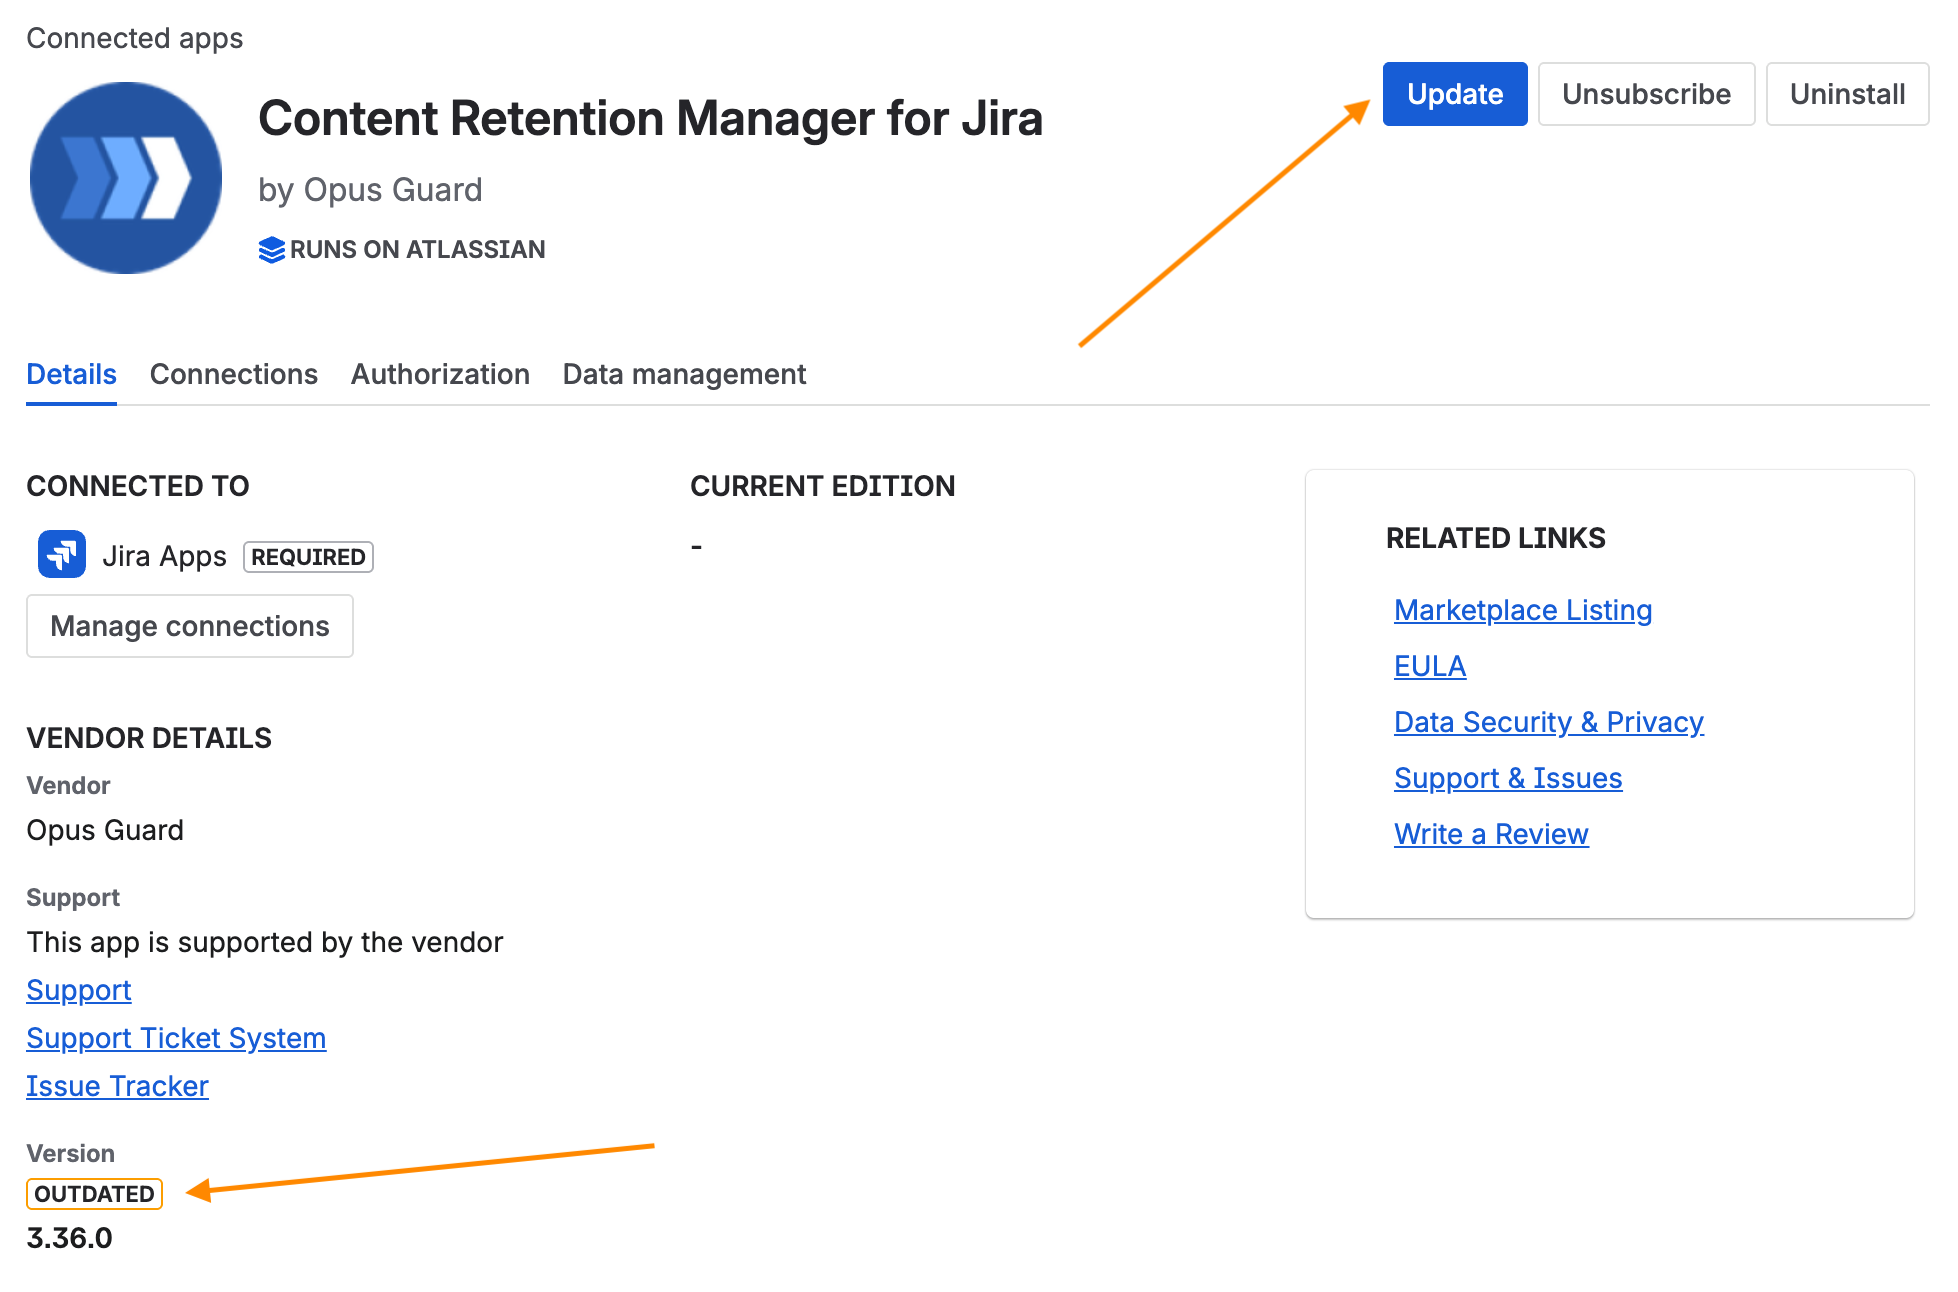Open the Marketplace Listing link
This screenshot has height=1292, width=1958.
1523,610
